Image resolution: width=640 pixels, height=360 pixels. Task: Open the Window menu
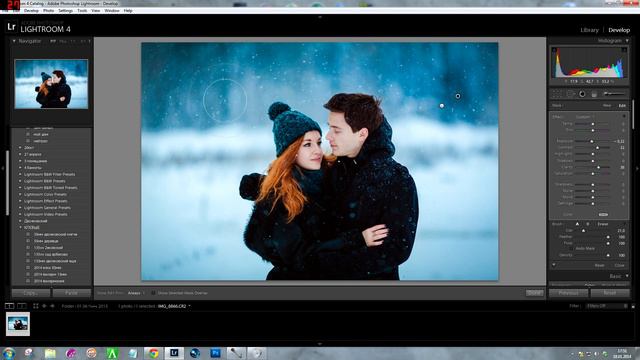112,11
